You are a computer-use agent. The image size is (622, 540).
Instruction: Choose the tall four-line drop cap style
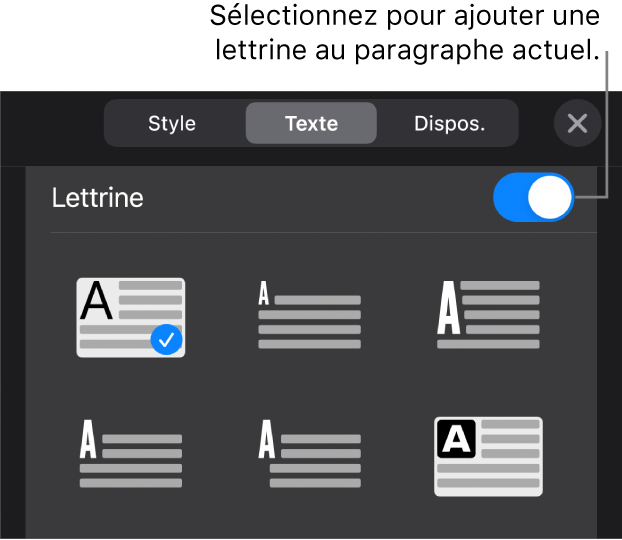488,315
